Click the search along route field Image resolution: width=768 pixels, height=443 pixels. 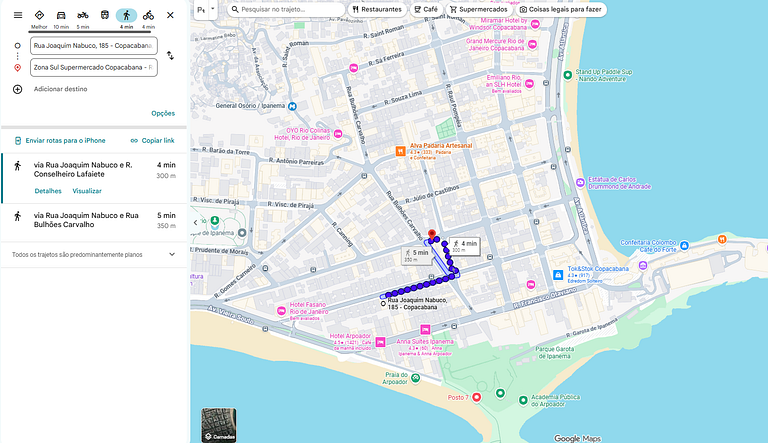tap(286, 9)
